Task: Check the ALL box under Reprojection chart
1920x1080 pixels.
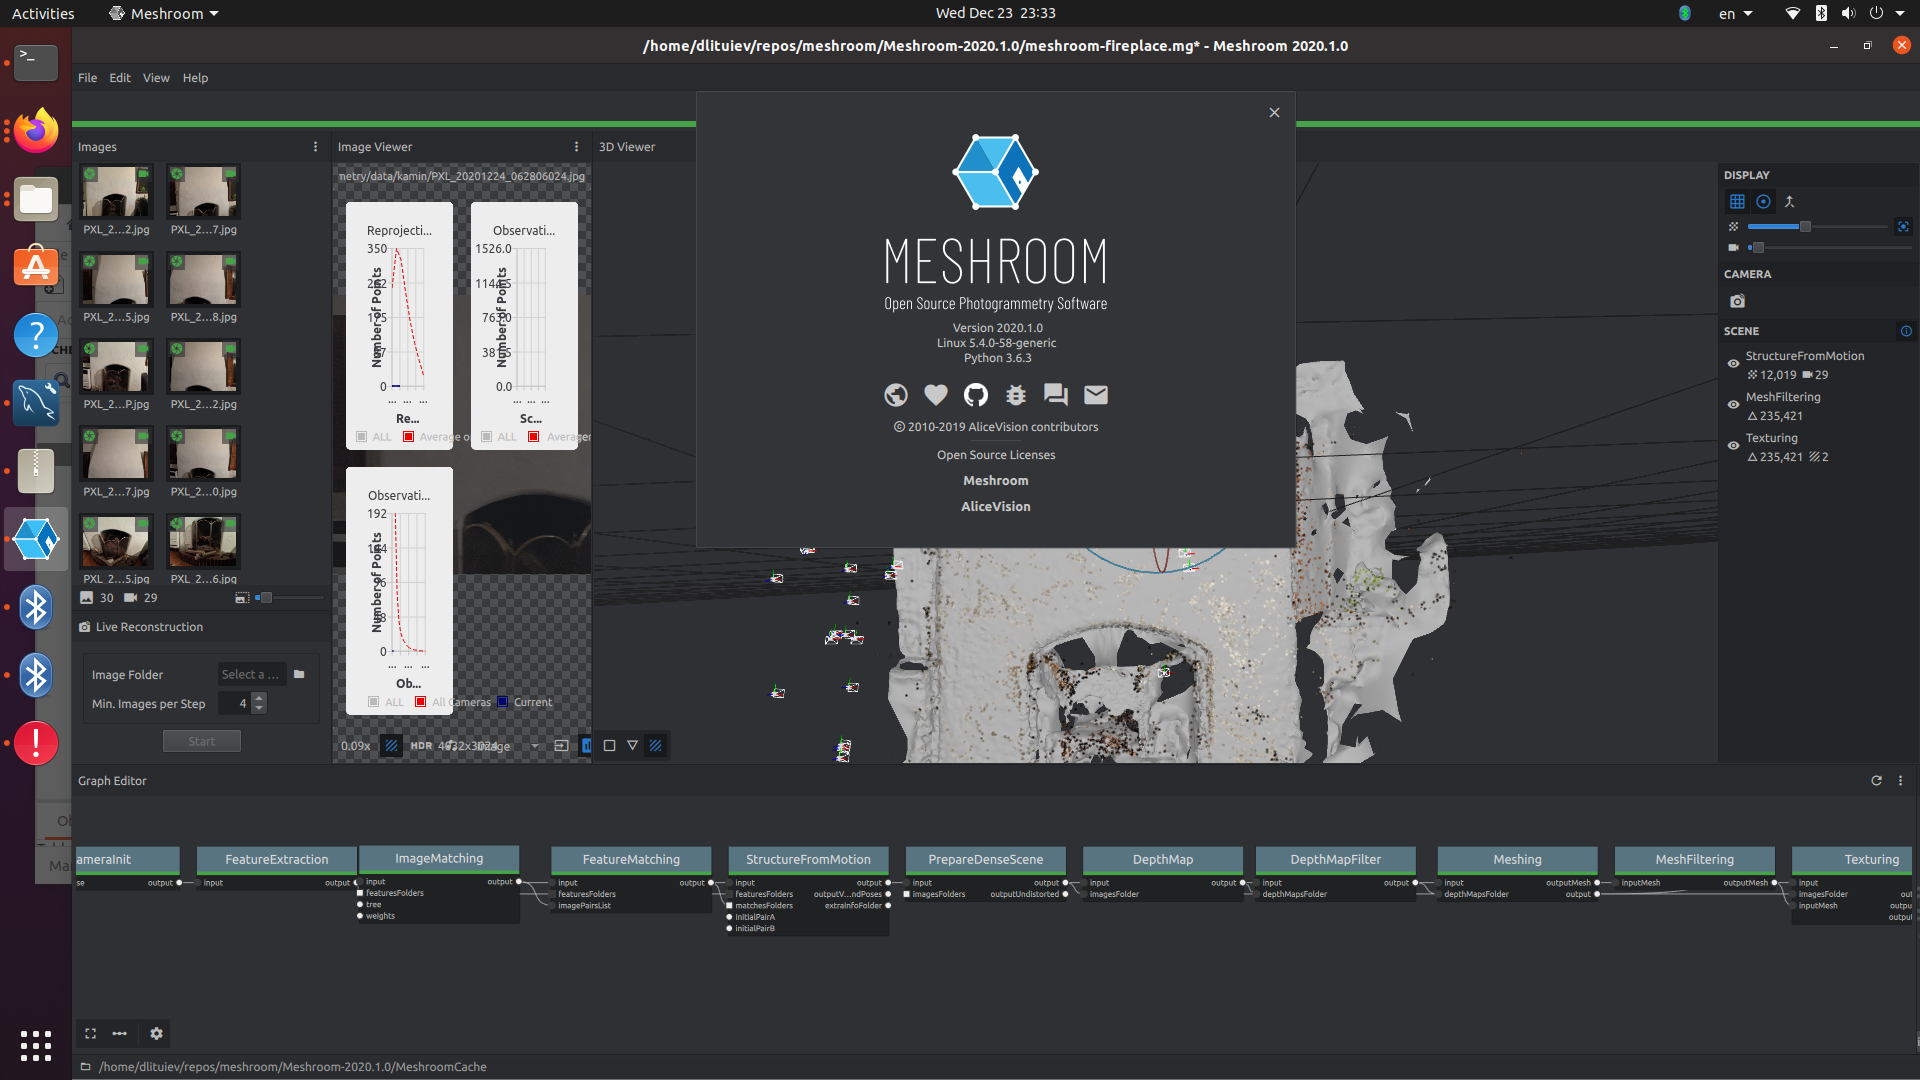Action: tap(362, 437)
